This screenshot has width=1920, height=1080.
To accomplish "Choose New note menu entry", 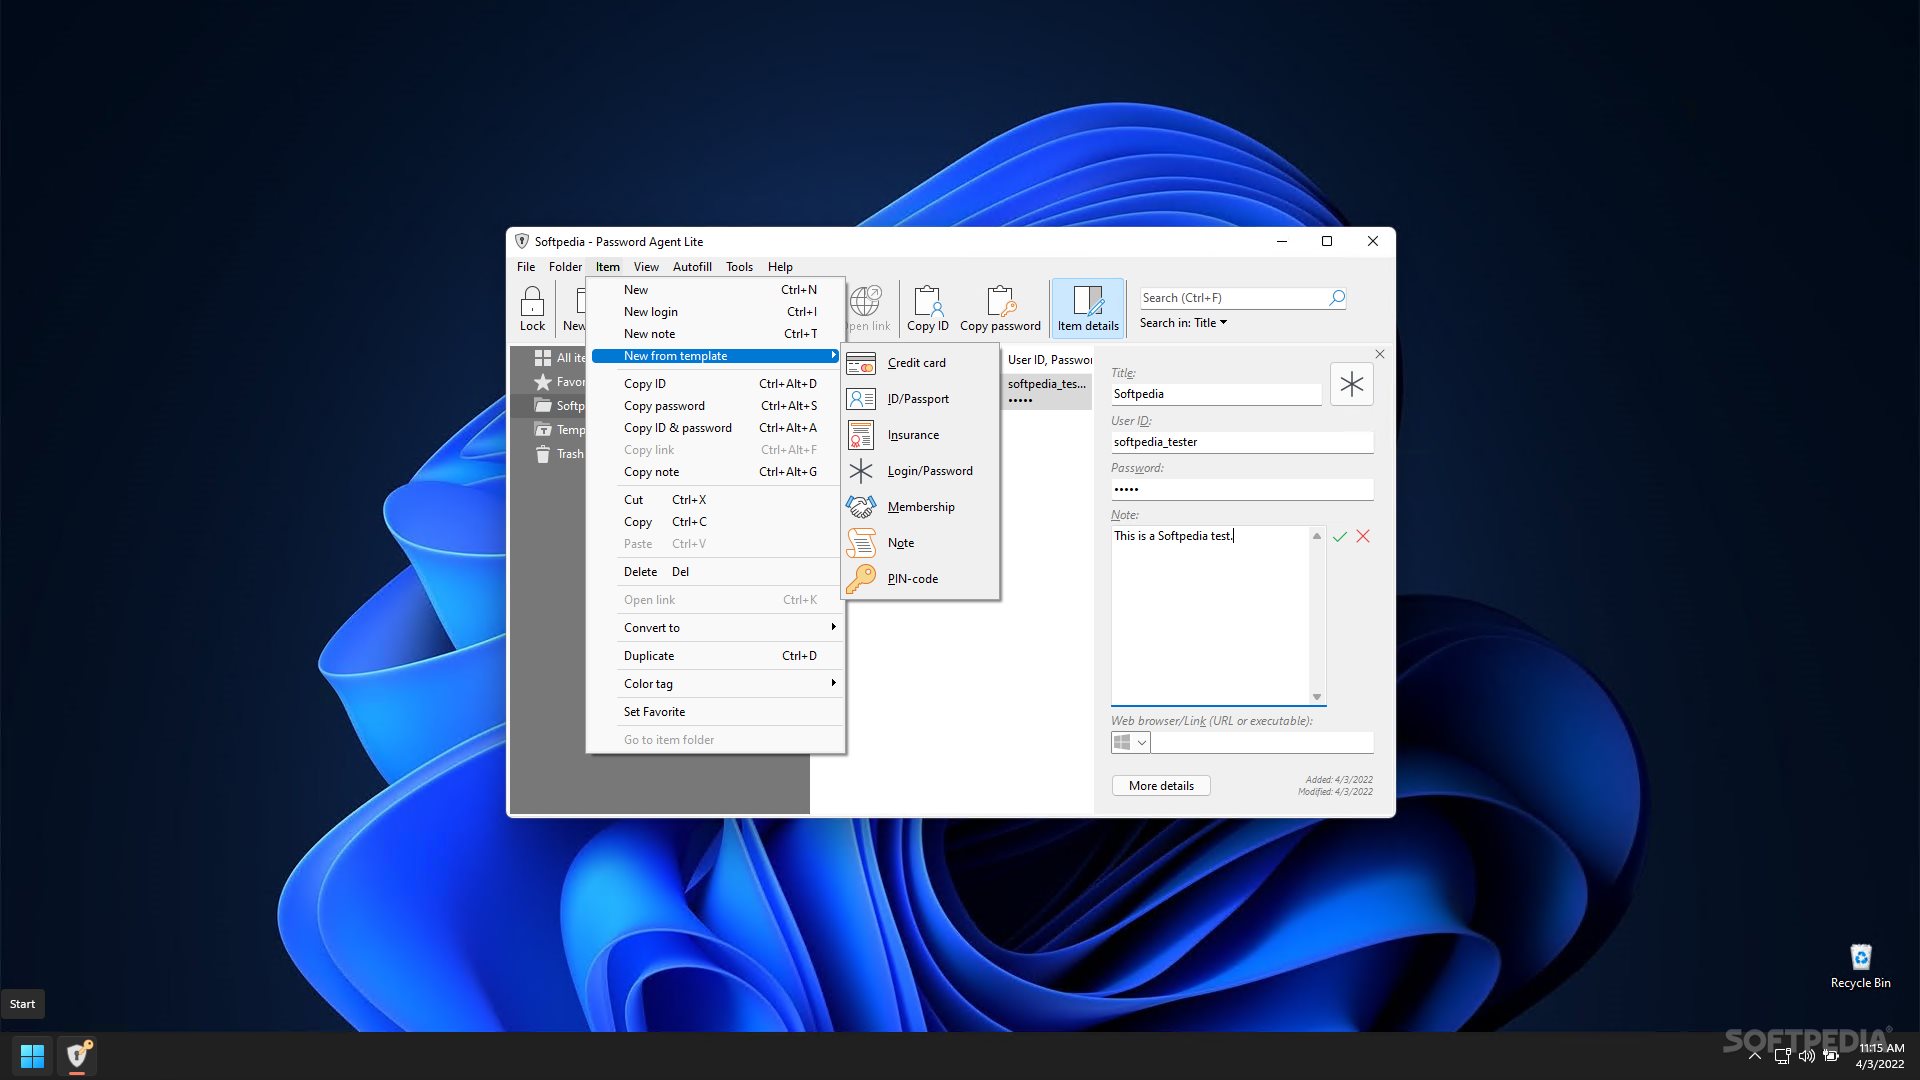I will tap(718, 334).
